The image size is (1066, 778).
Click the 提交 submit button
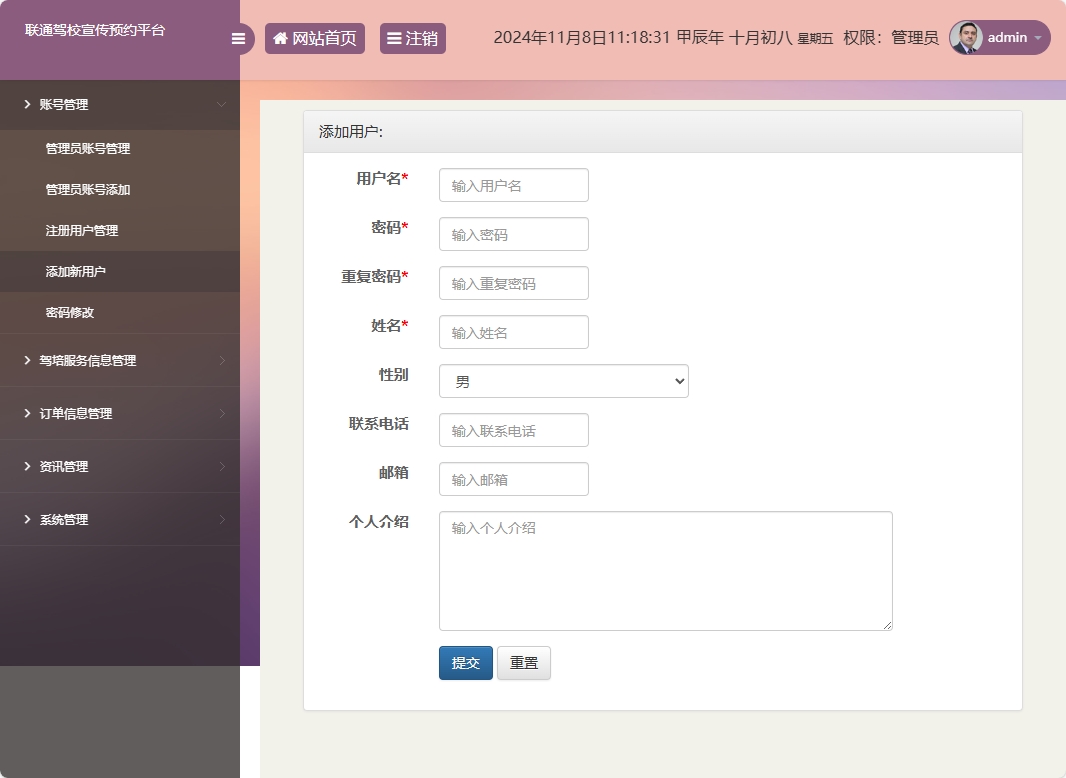pos(465,662)
